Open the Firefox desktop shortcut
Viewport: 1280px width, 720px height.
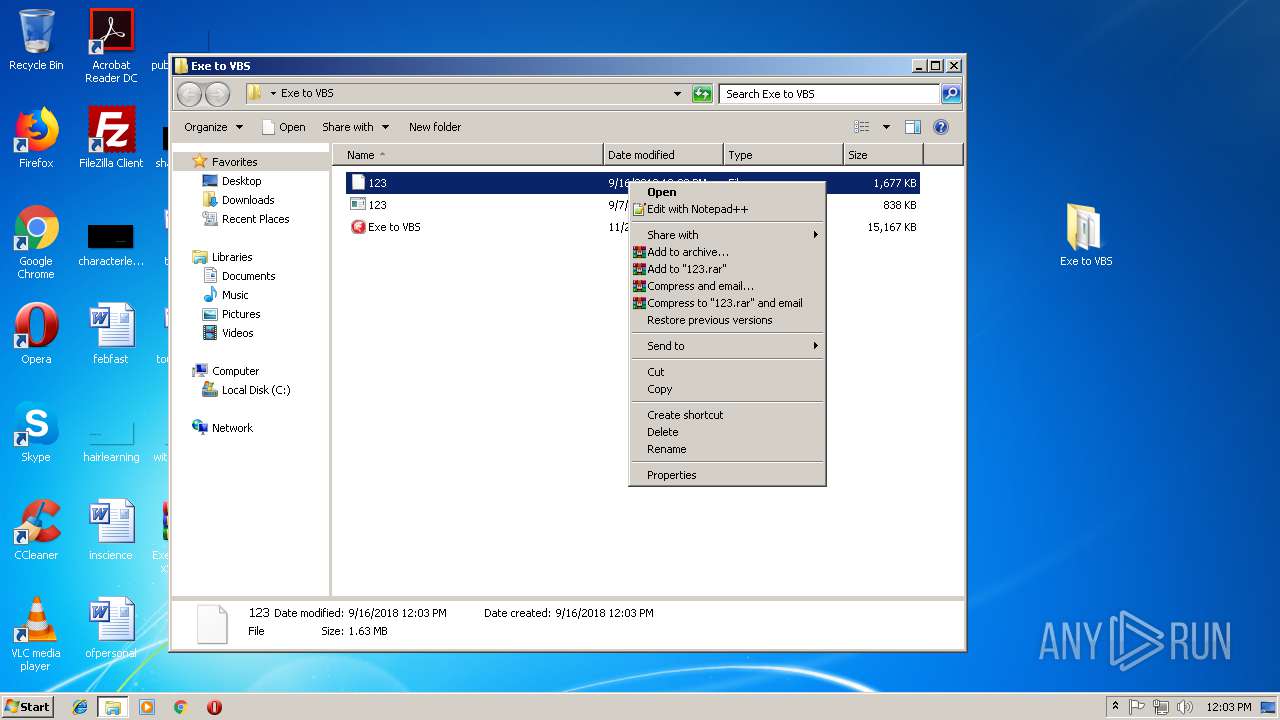coord(36,138)
